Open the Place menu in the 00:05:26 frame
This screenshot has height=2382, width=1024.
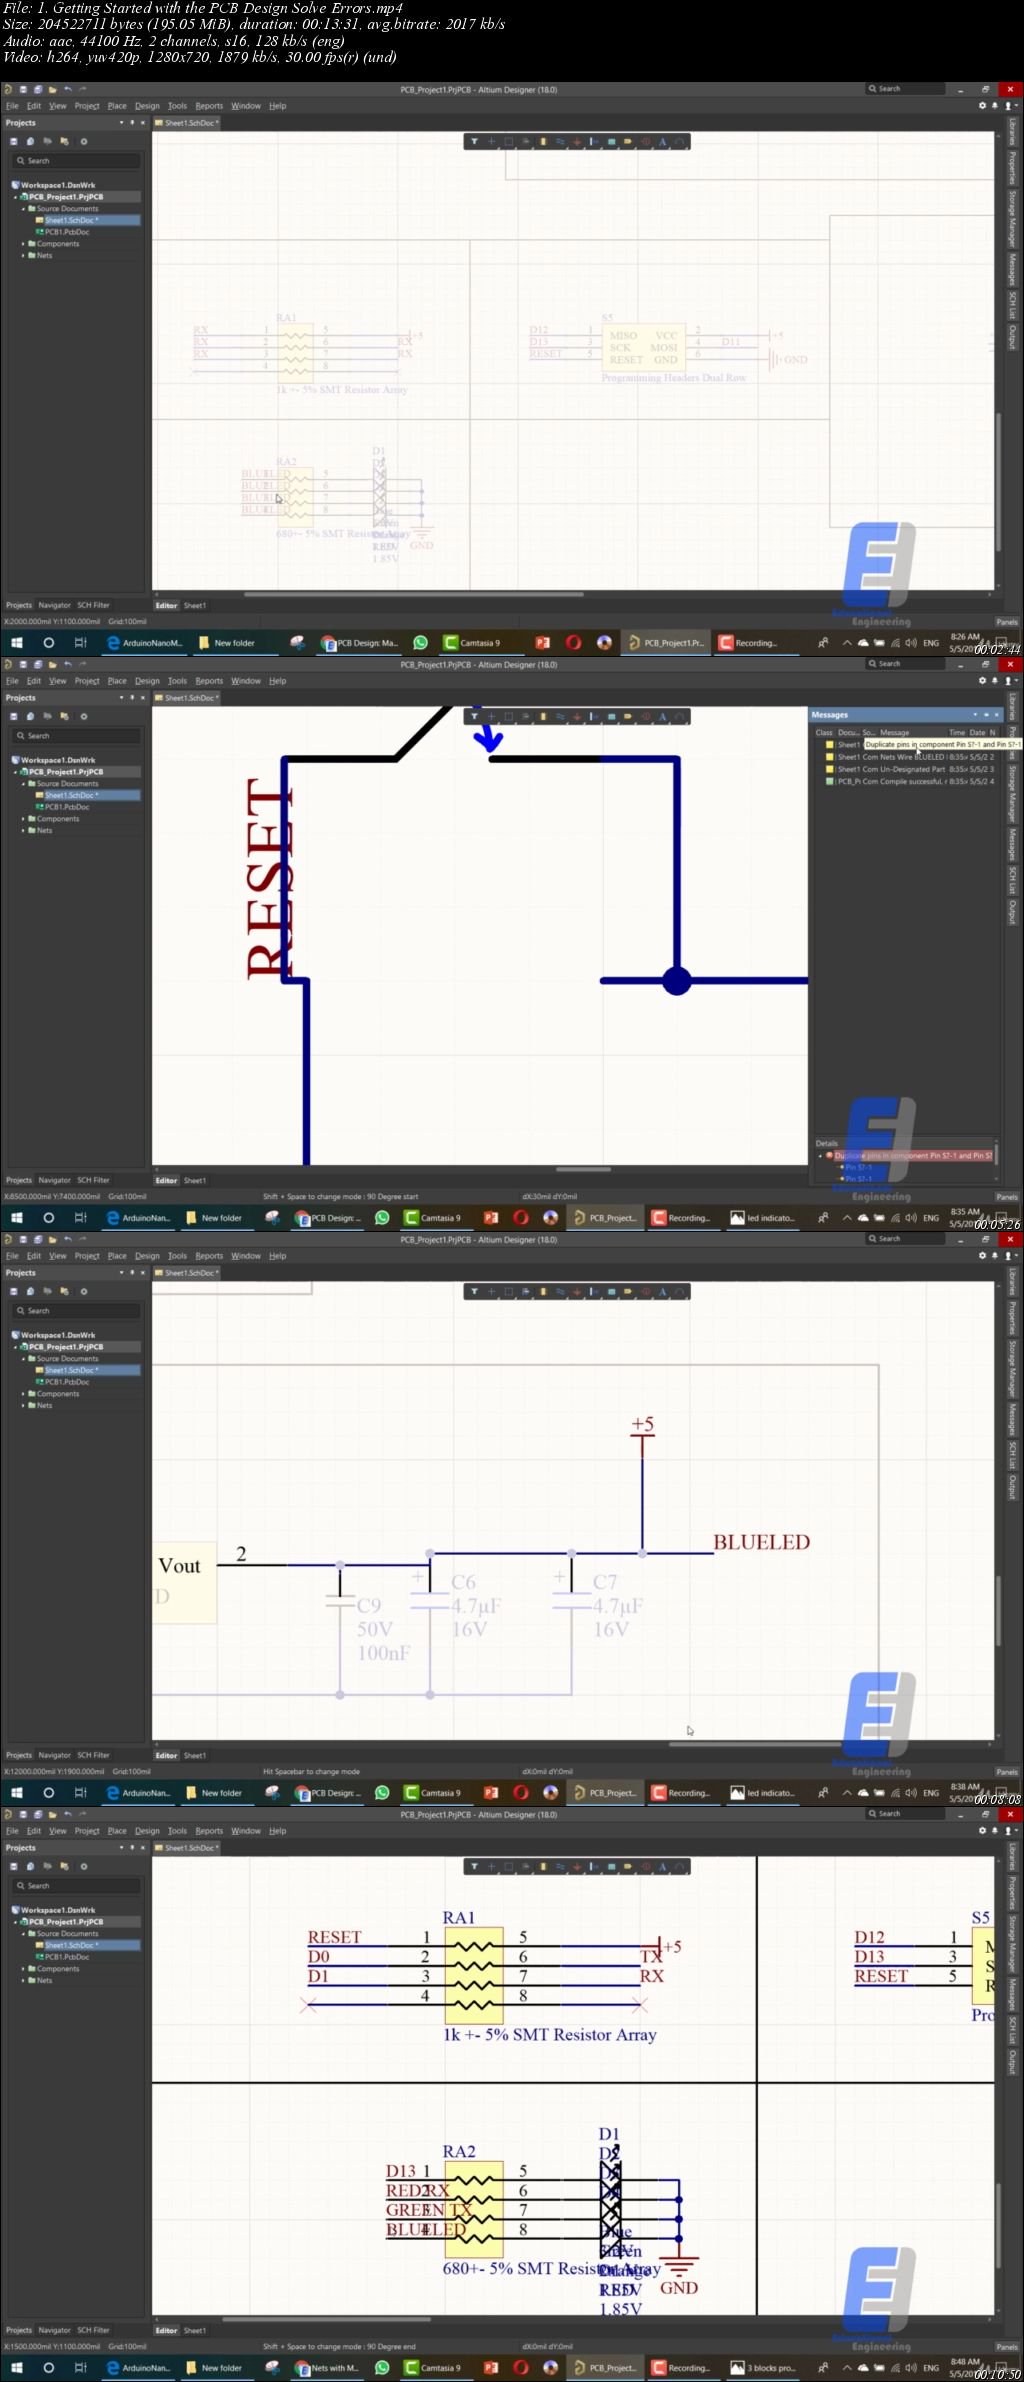117,681
